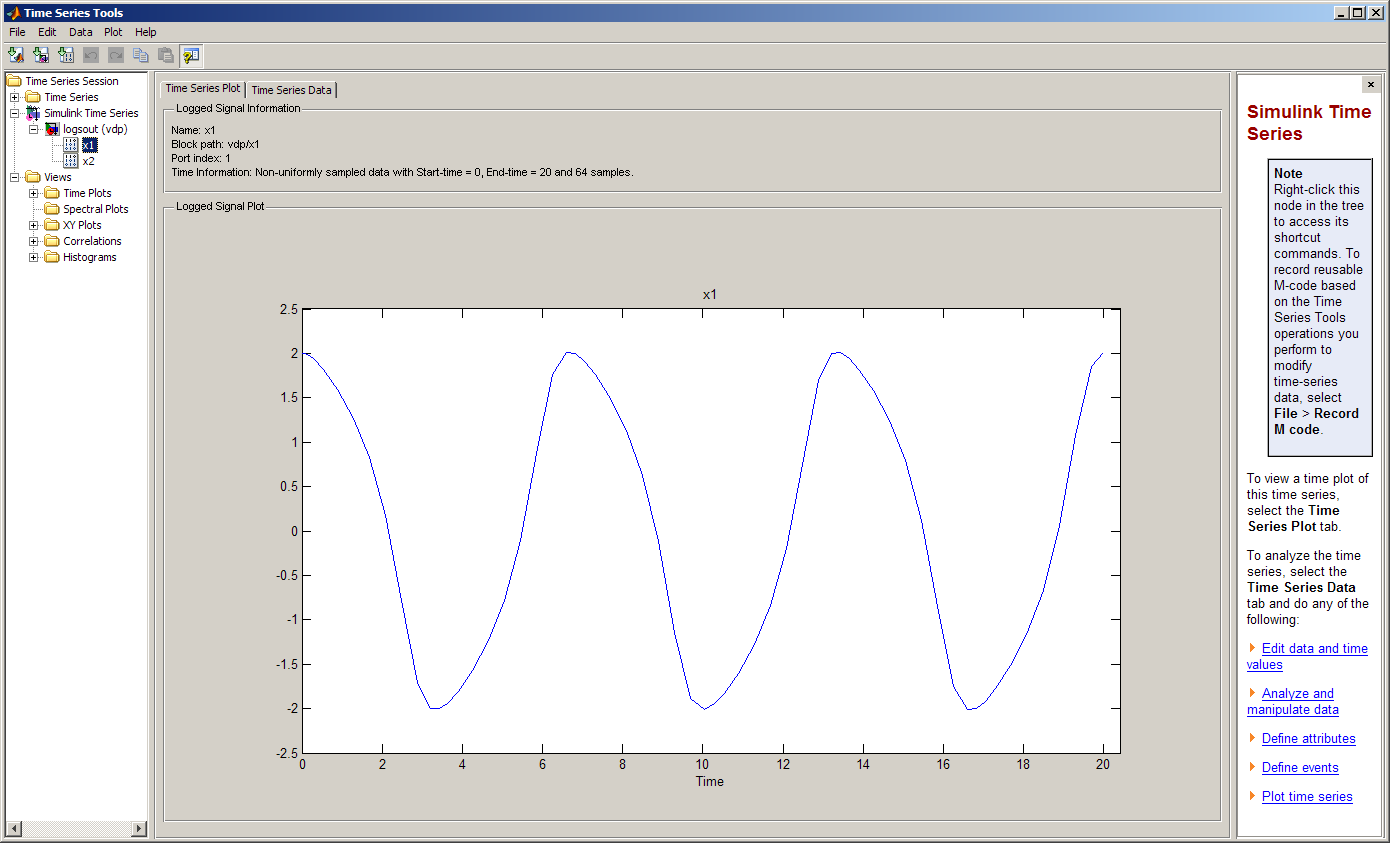The image size is (1390, 843).
Task: Click the Paste toolbar icon
Action: [166, 55]
